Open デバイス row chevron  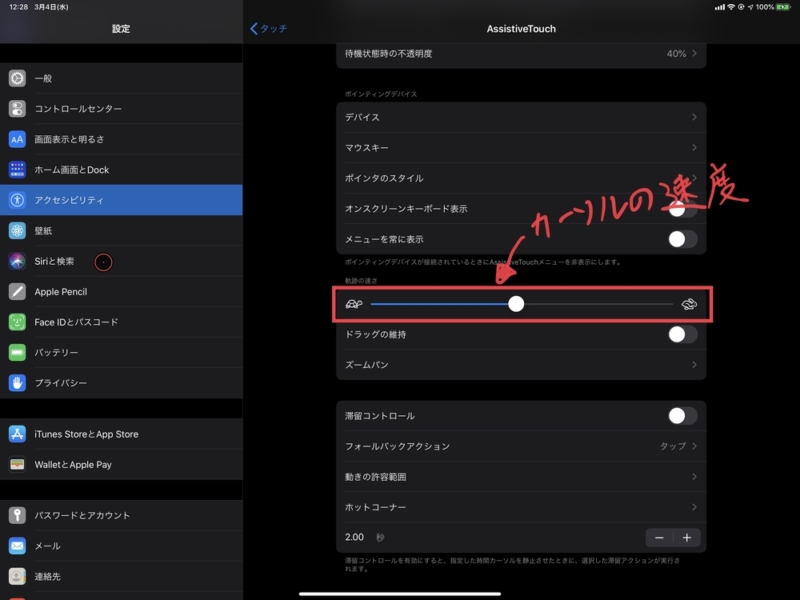click(694, 117)
